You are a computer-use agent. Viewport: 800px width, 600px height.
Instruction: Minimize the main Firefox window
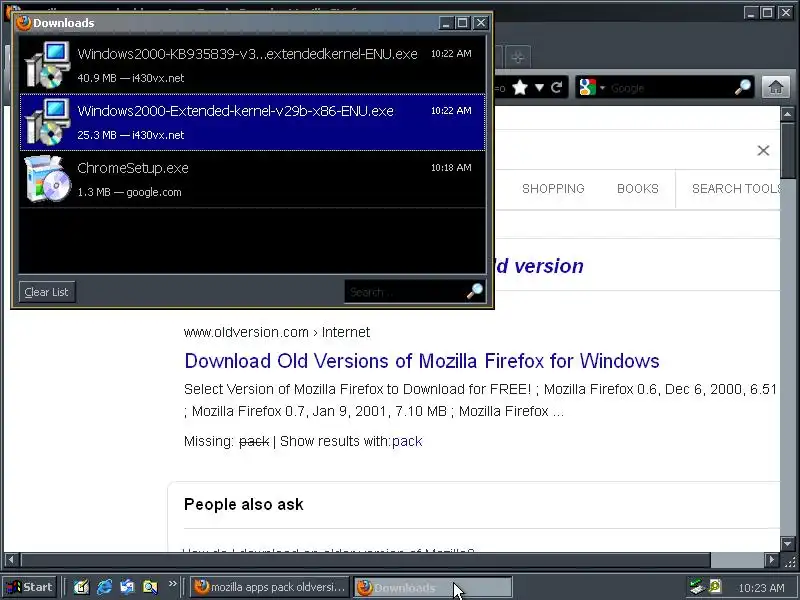coord(750,13)
